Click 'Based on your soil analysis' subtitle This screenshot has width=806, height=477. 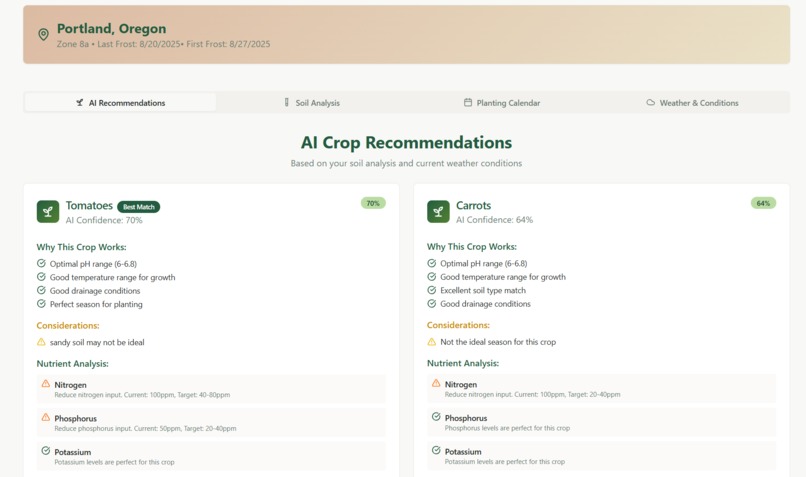406,163
